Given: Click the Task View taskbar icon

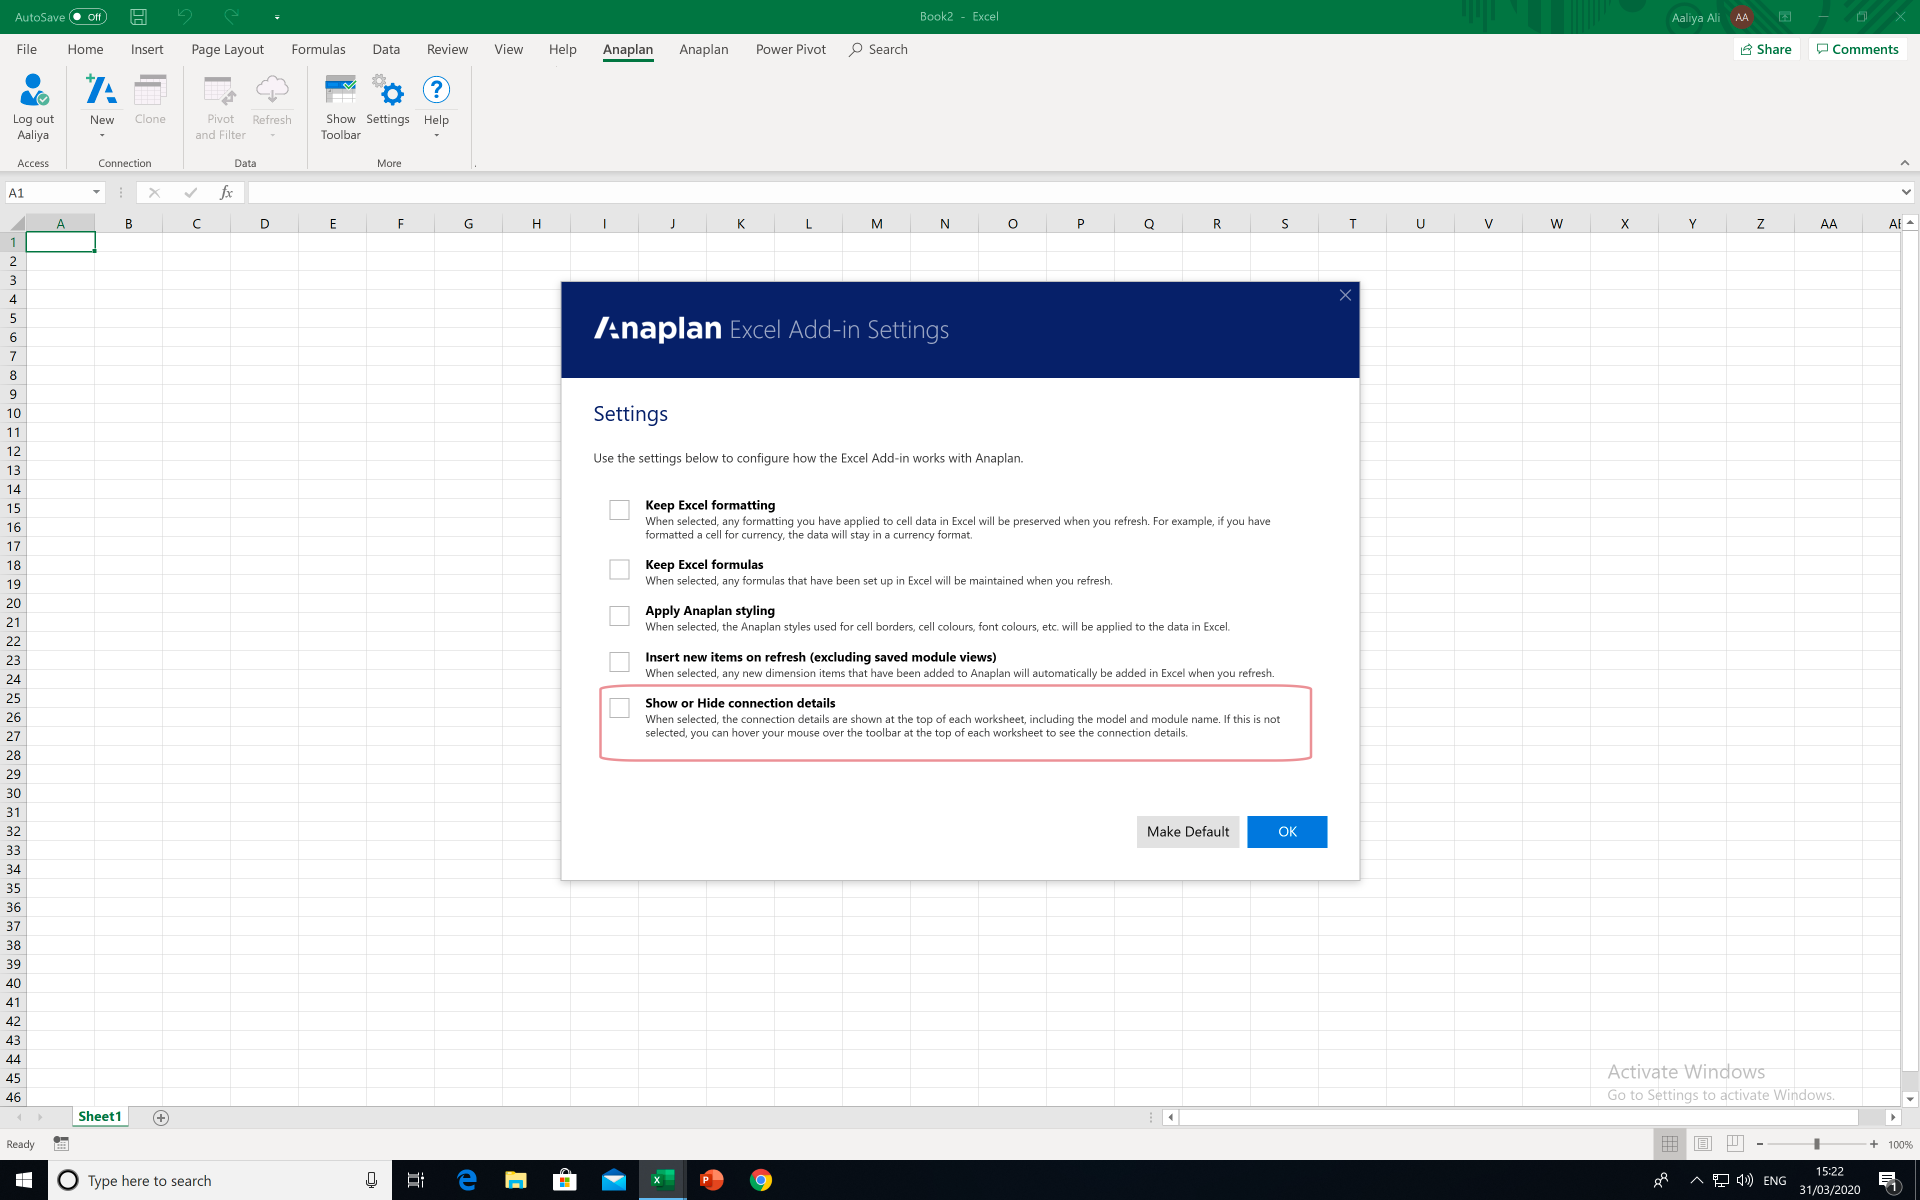Looking at the screenshot, I should pyautogui.click(x=416, y=1180).
